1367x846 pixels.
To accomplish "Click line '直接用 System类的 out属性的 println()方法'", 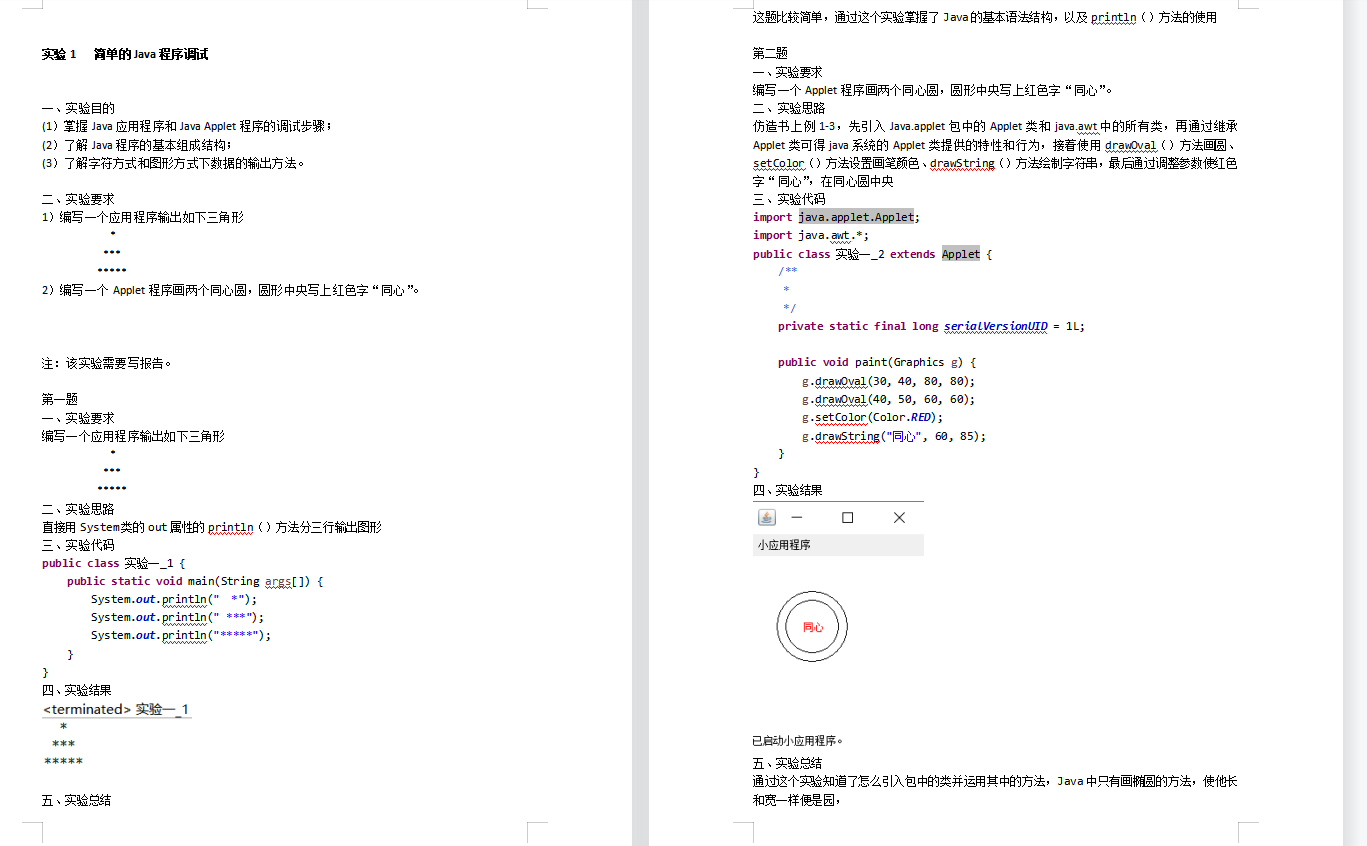I will point(212,527).
